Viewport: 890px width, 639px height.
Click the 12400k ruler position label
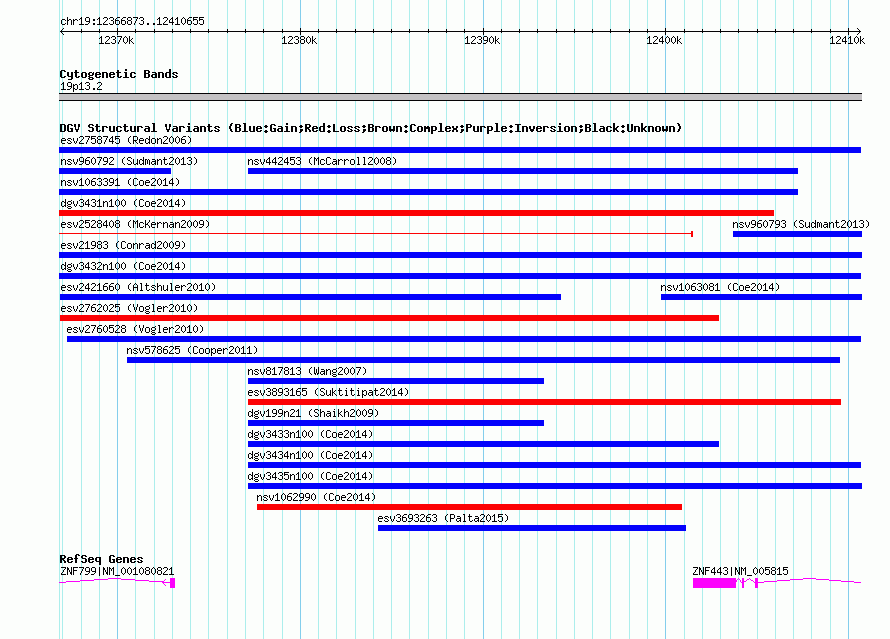point(664,40)
